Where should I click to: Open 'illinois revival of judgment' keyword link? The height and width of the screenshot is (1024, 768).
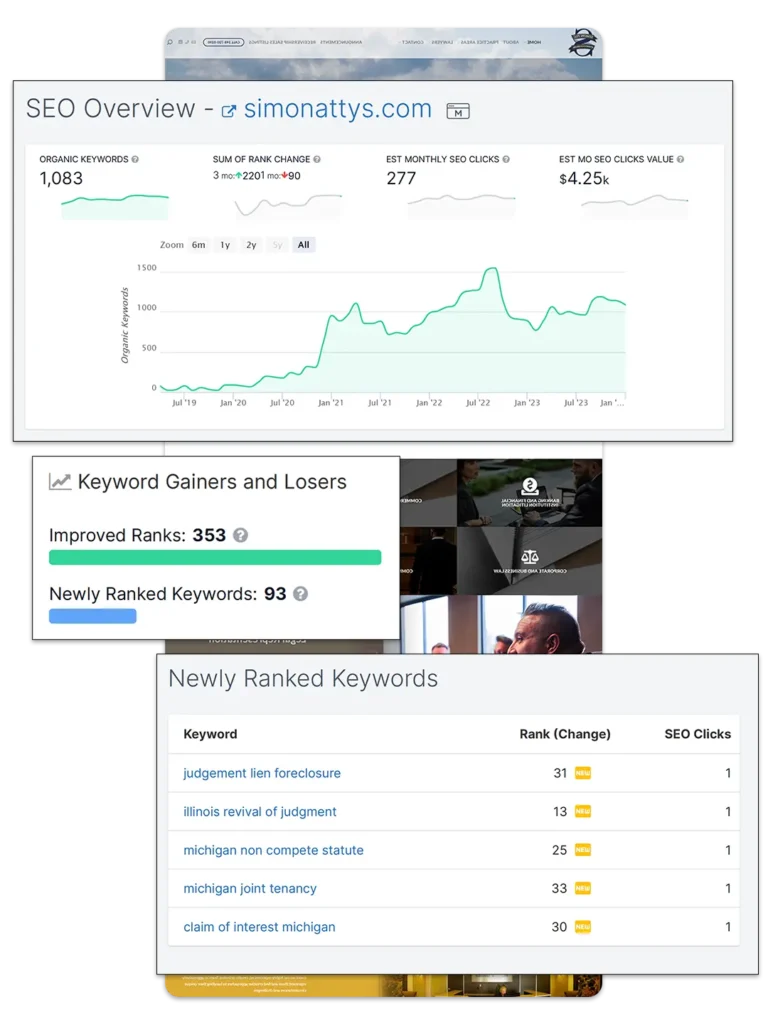(260, 812)
